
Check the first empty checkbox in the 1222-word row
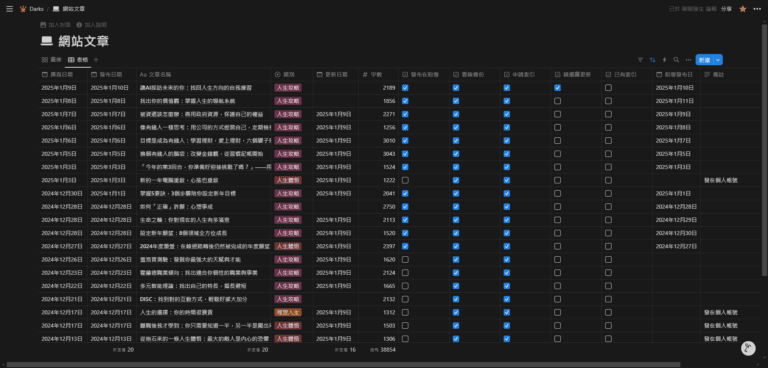405,180
